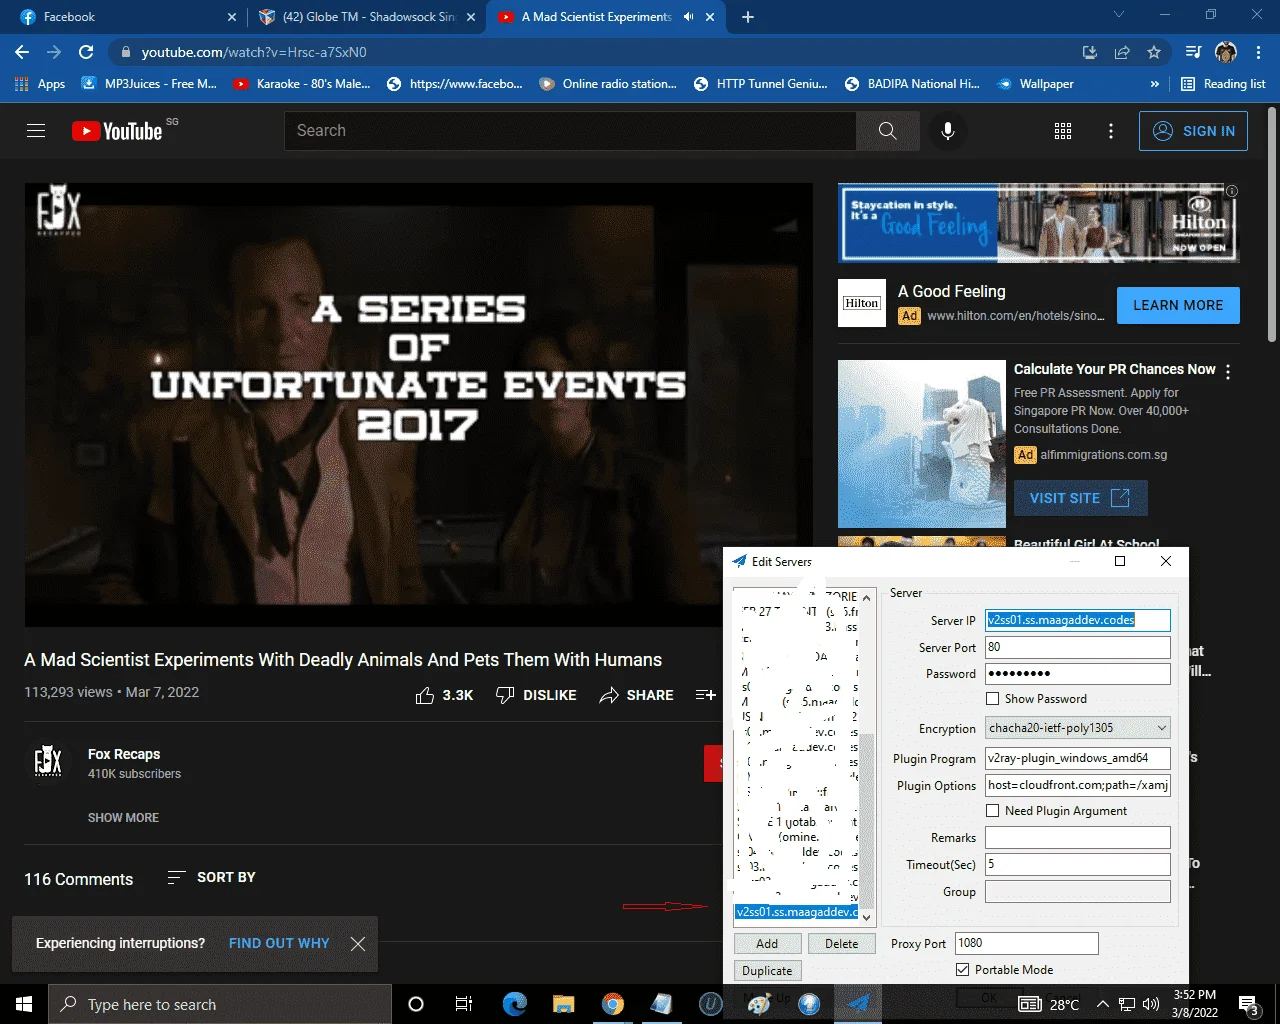
Task: Like the video showing 3.3K
Action: point(444,695)
